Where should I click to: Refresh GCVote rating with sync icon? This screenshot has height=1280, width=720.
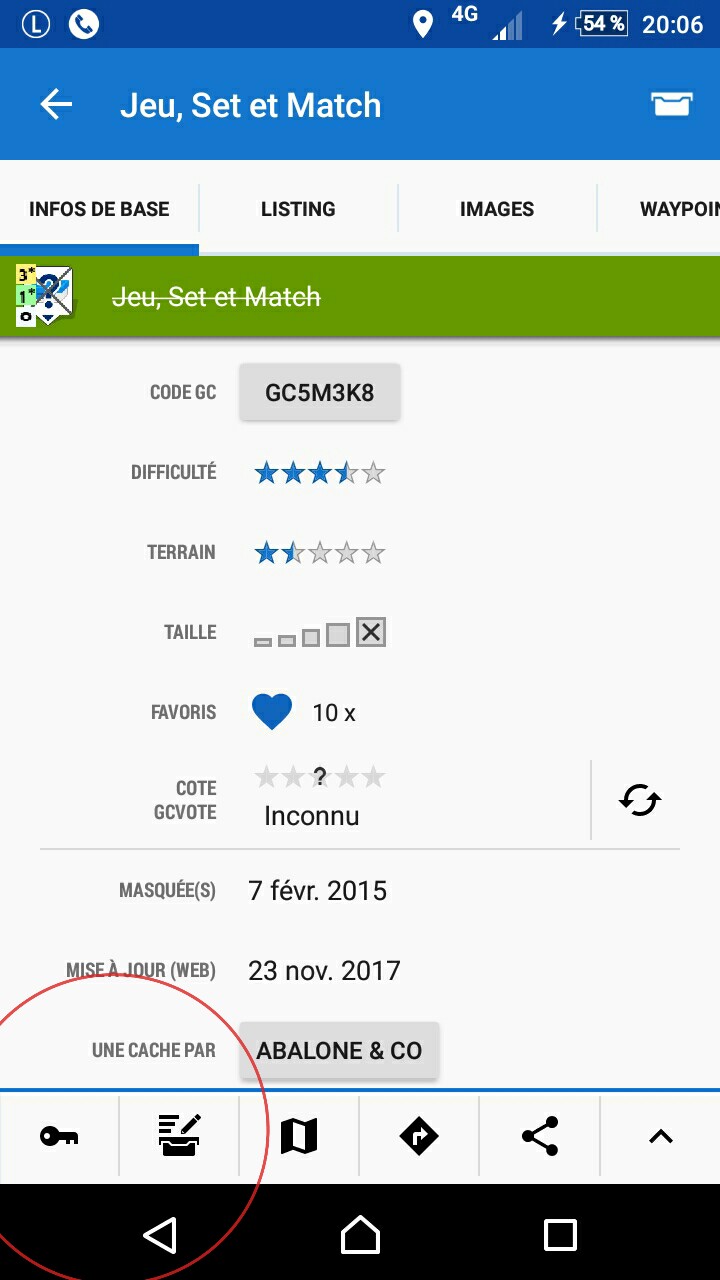[640, 800]
